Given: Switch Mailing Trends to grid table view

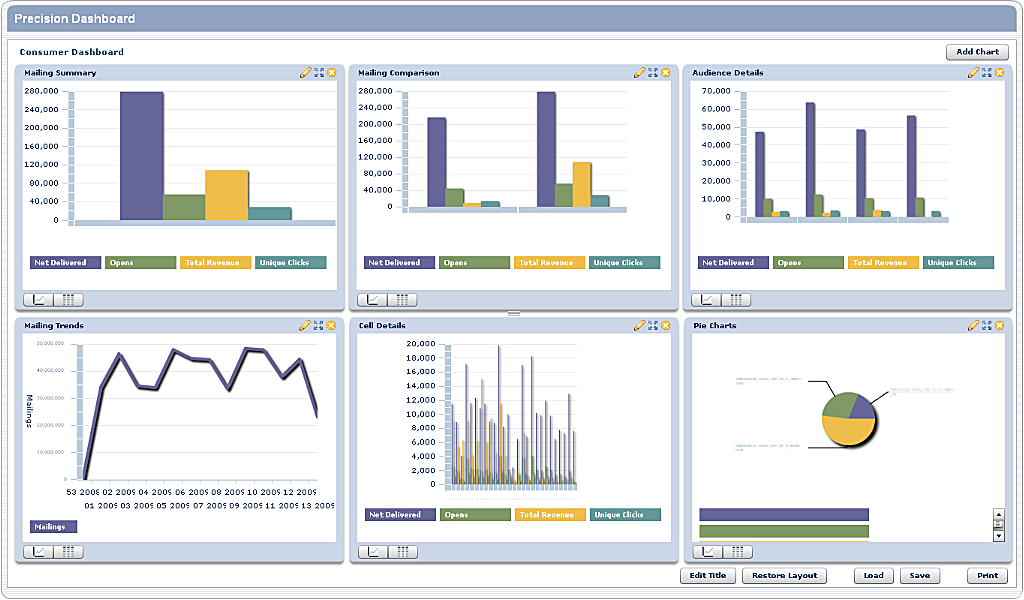Looking at the screenshot, I should pyautogui.click(x=68, y=552).
